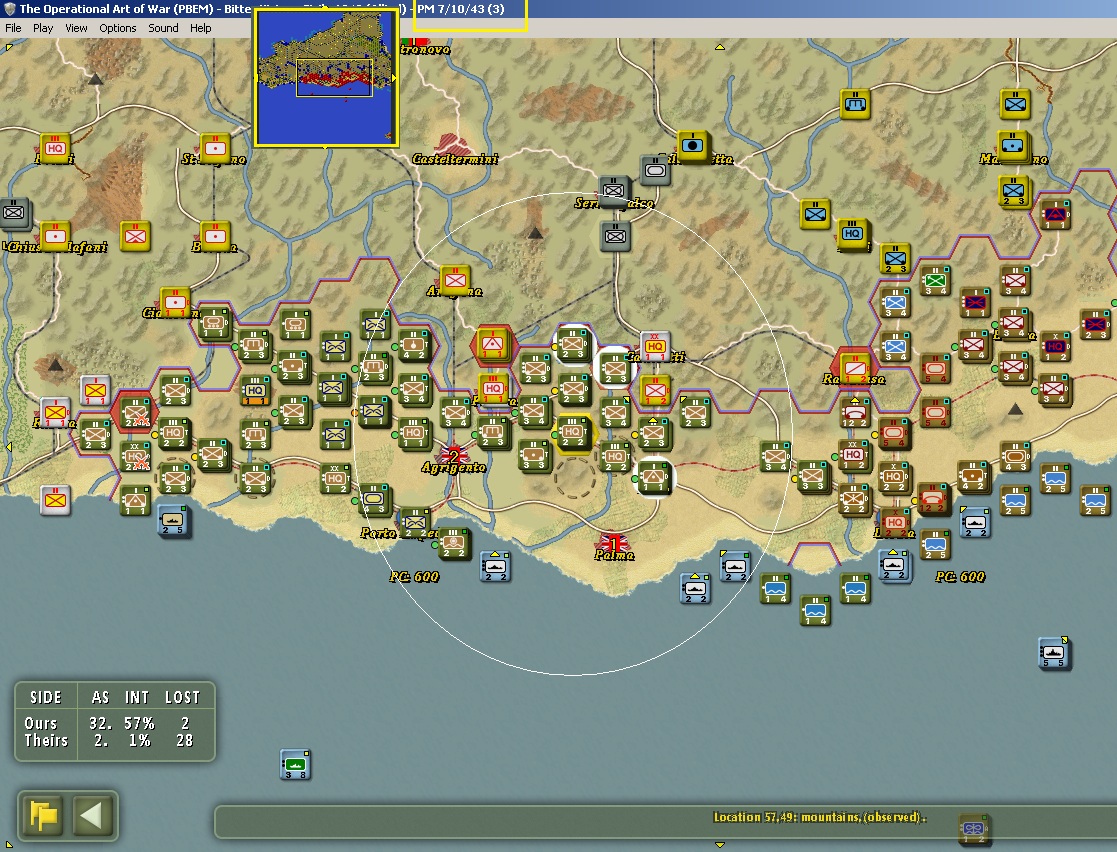Select infantry unit marked with crossed swords
This screenshot has height=852, width=1117.
point(136,412)
